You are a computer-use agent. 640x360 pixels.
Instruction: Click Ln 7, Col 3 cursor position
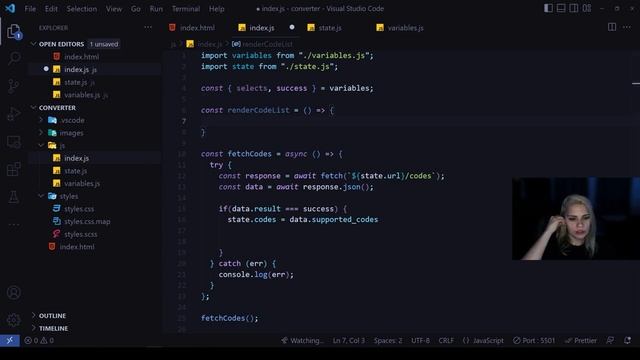[x=349, y=340]
